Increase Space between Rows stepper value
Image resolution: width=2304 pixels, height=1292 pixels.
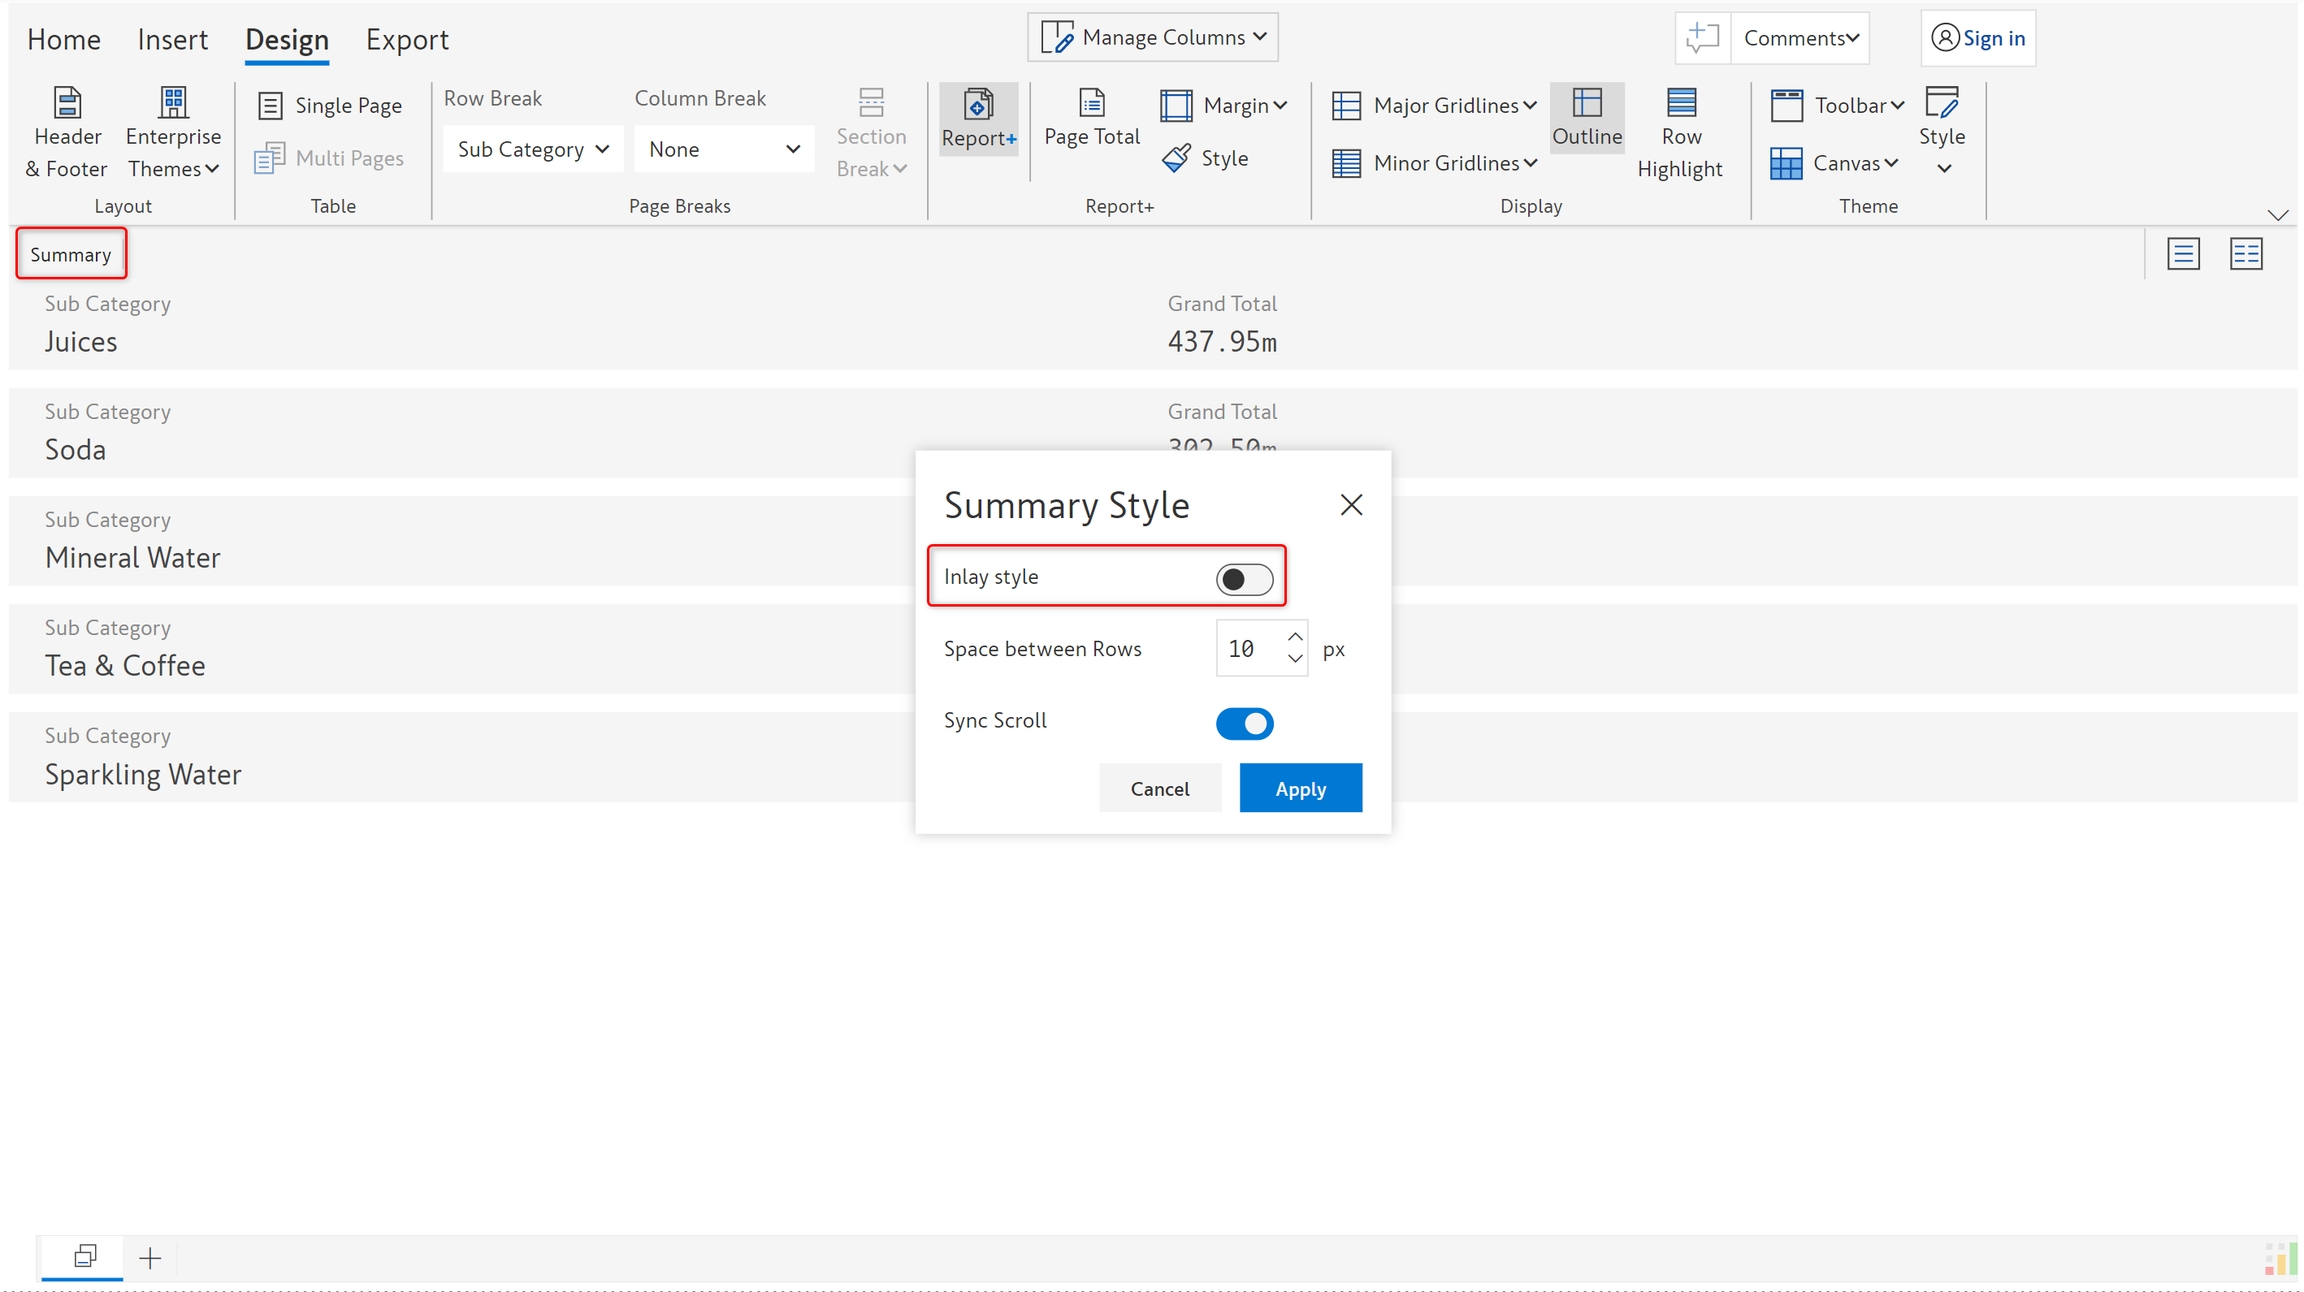(1295, 637)
